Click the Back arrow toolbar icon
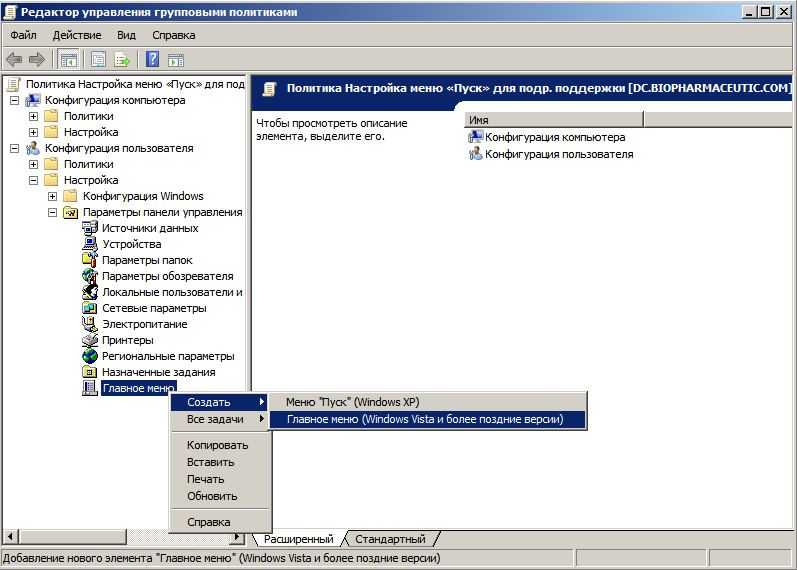797x570 pixels. click(14, 60)
